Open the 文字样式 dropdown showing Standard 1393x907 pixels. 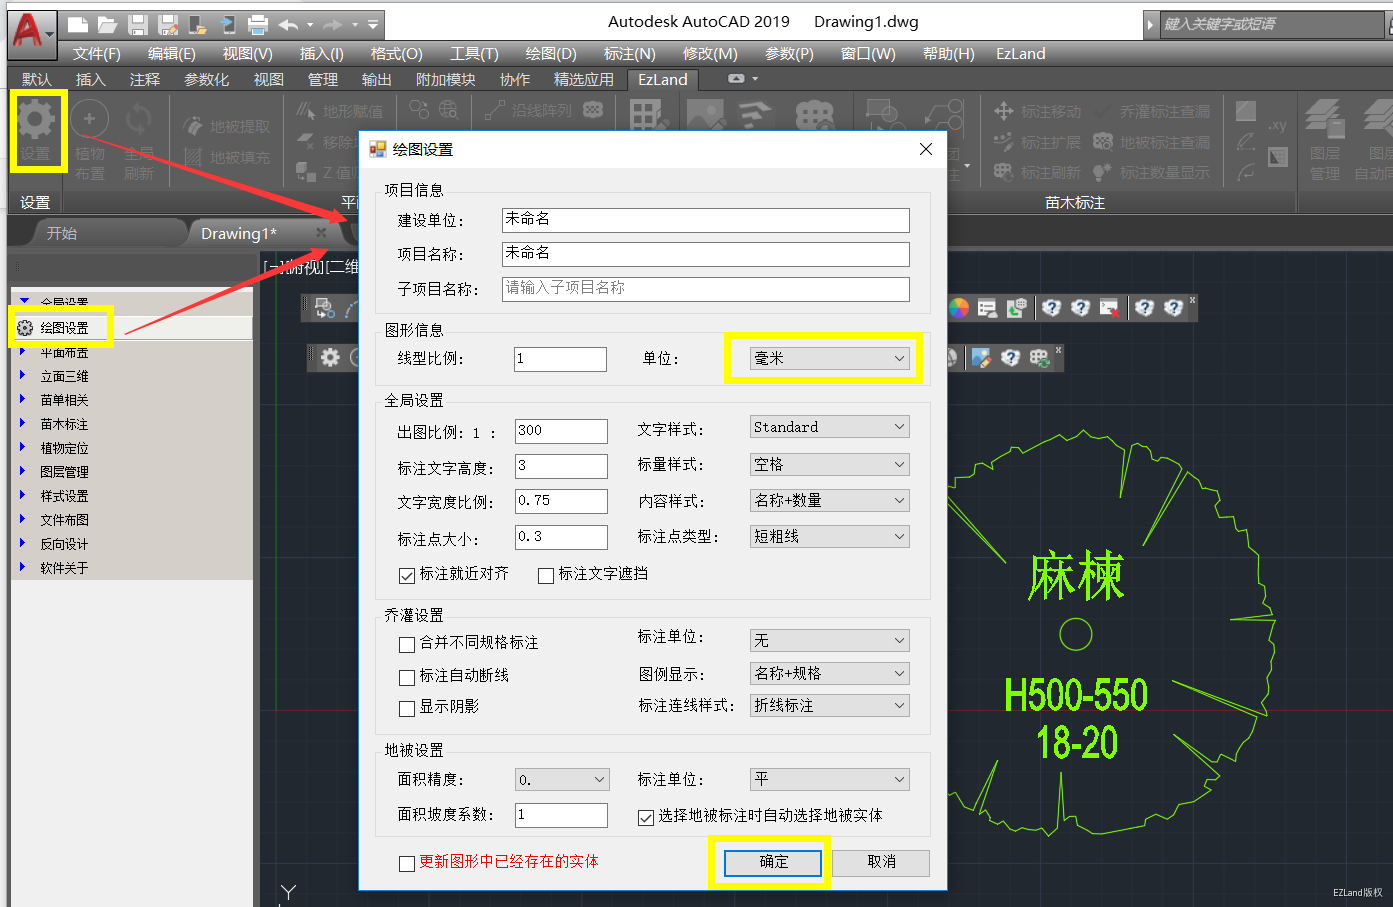click(x=830, y=427)
